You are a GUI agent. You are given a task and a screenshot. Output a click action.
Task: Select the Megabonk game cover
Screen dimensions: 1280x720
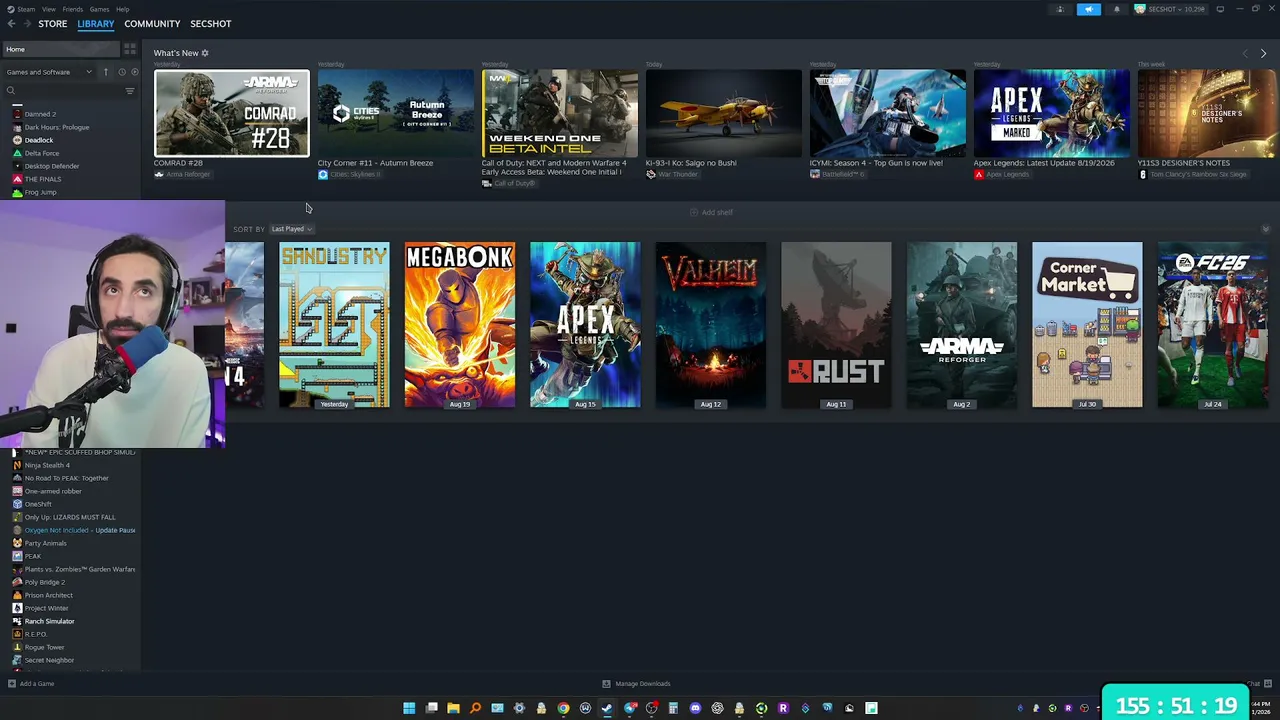(x=460, y=325)
